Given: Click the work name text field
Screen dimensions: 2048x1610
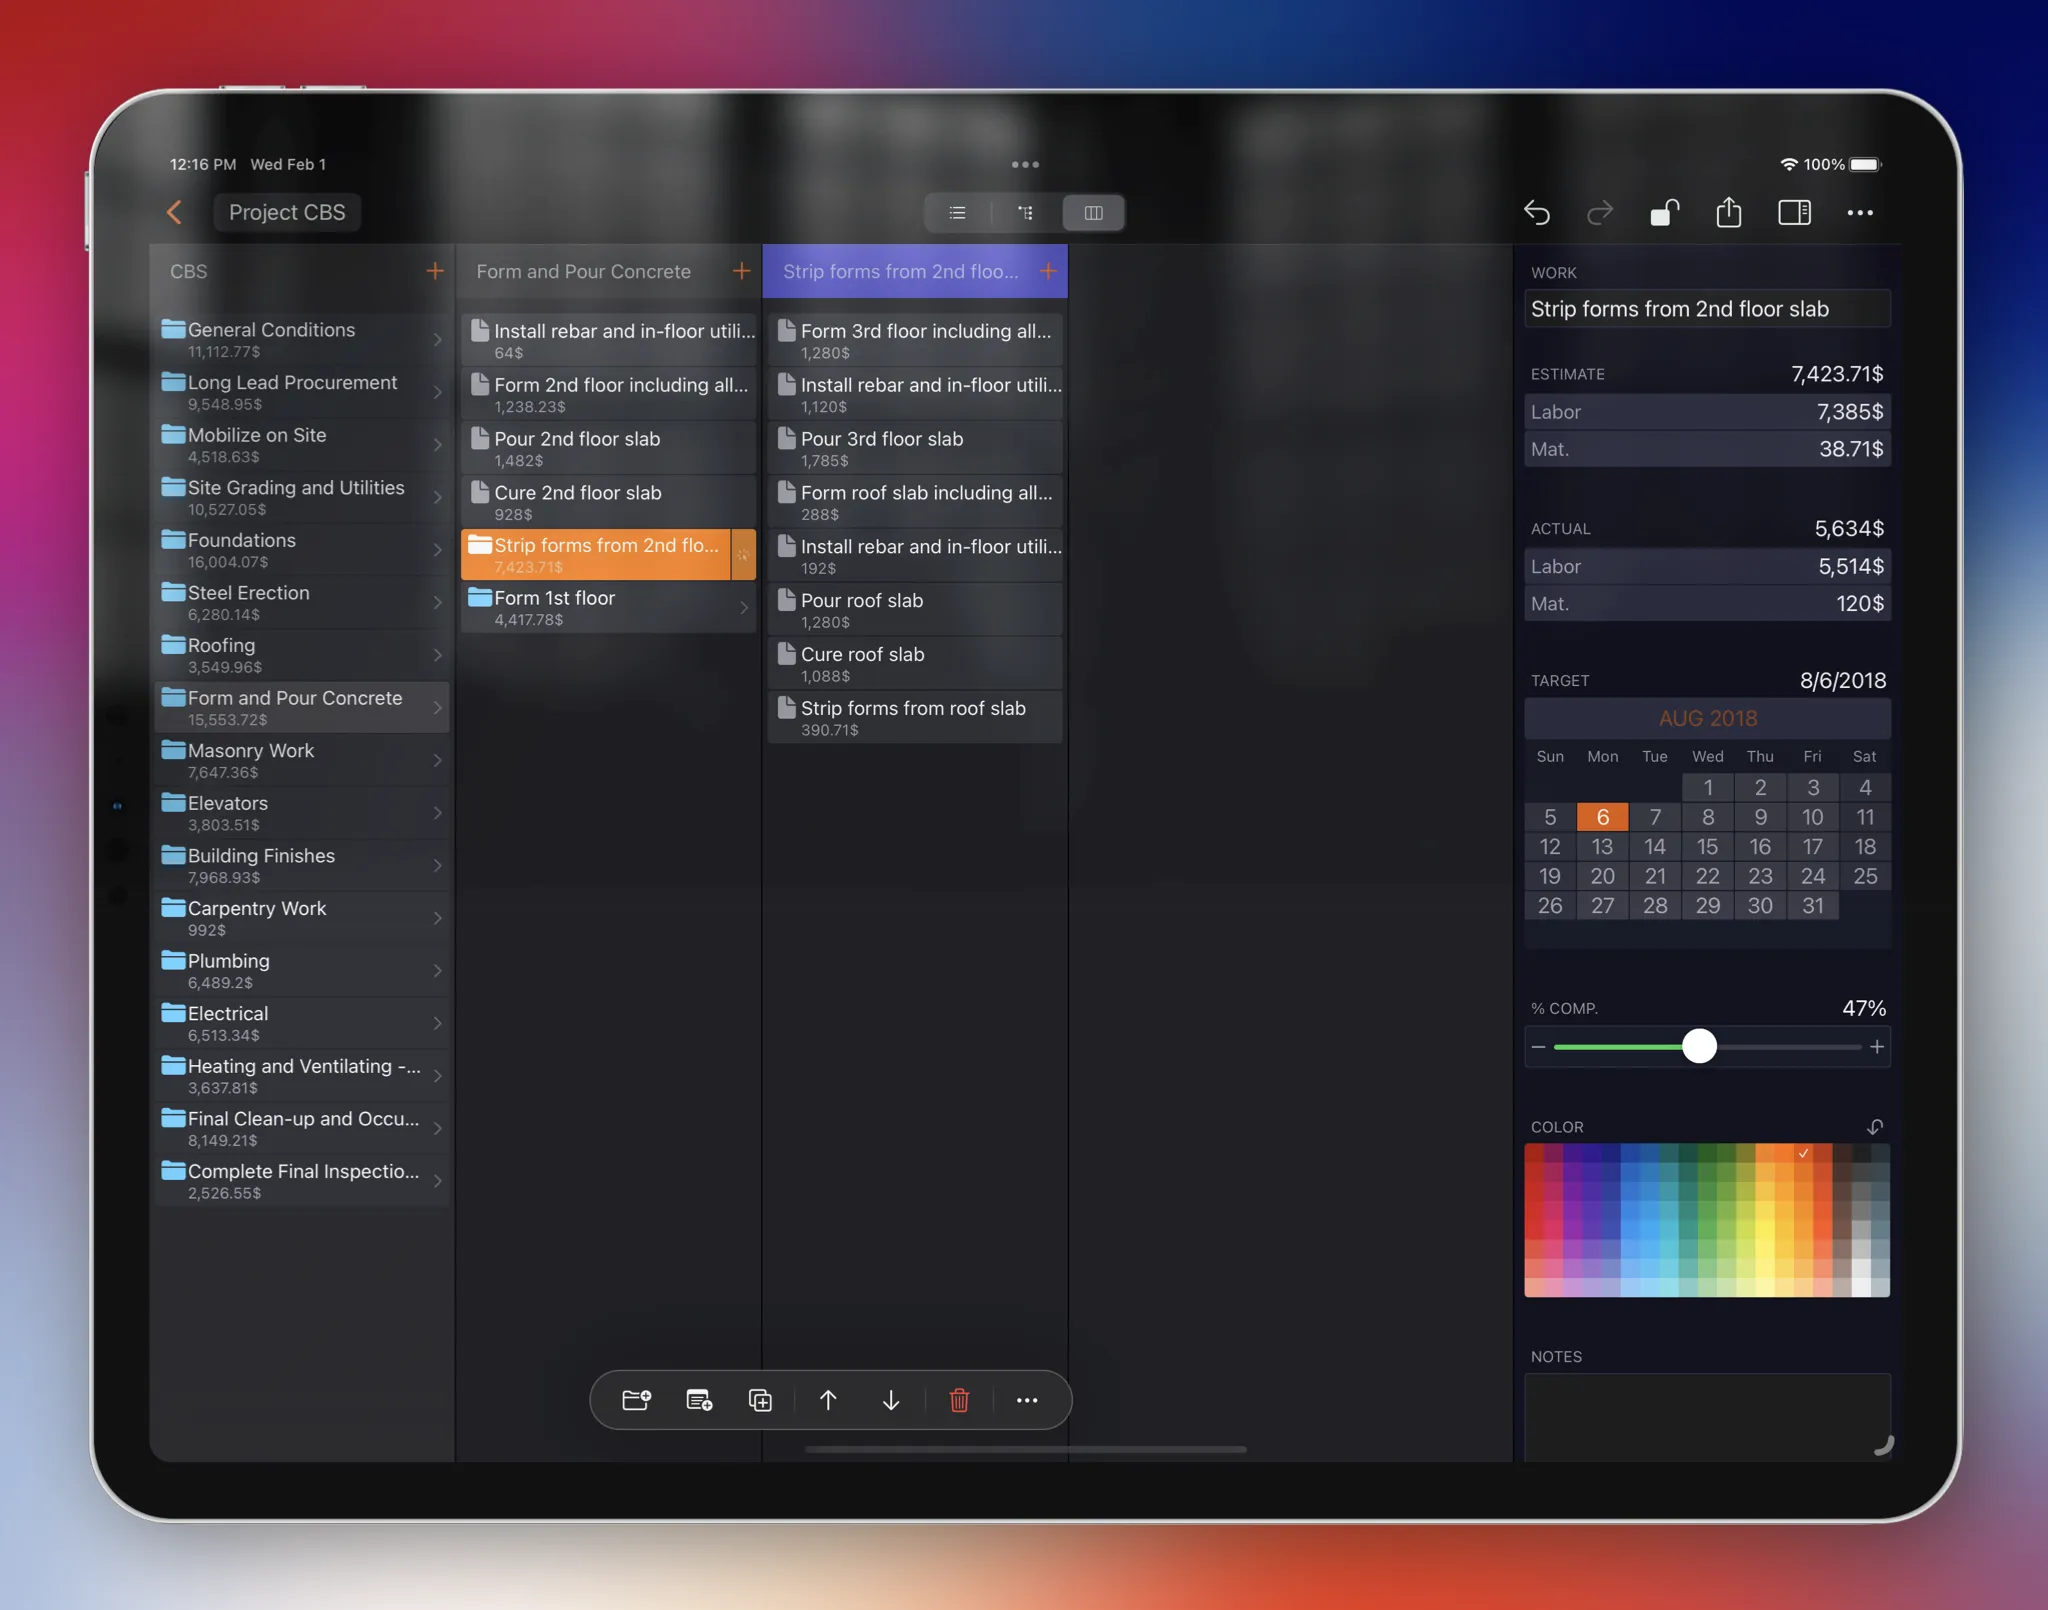Looking at the screenshot, I should 1706,309.
